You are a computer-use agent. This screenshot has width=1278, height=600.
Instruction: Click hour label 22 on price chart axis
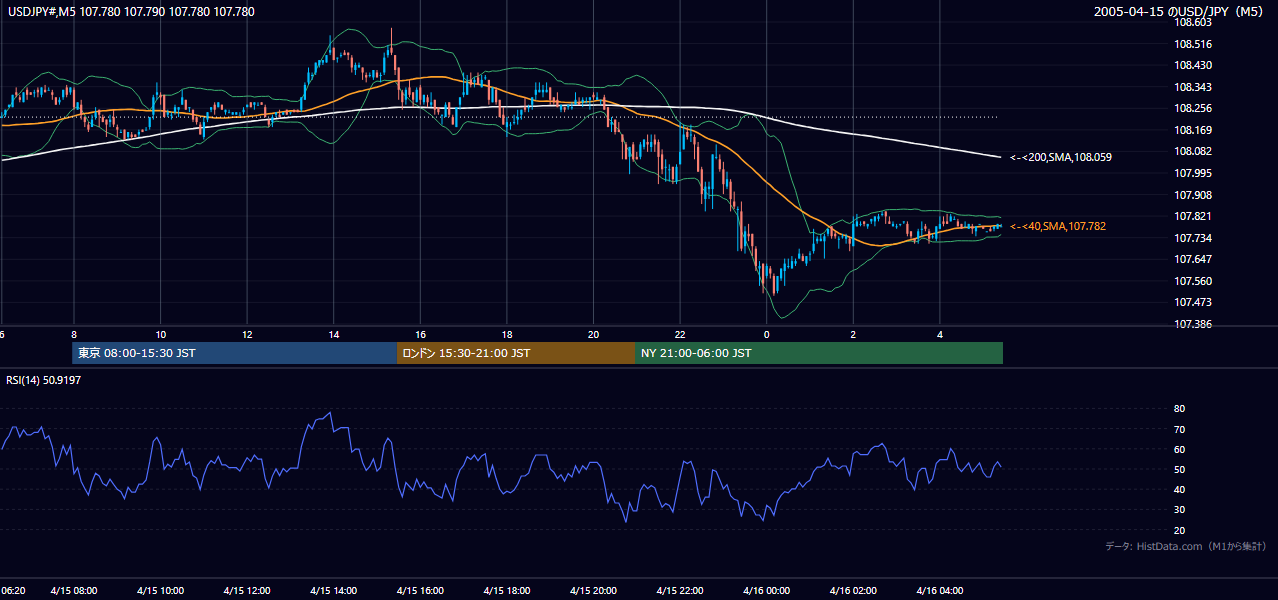tap(680, 334)
